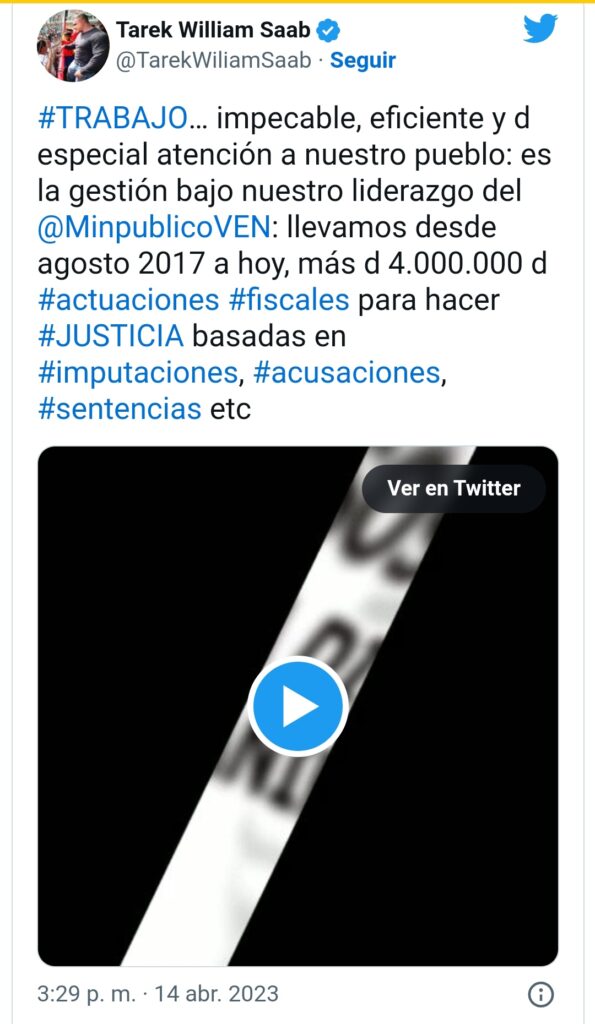595x1024 pixels.
Task: Click the Seguir follow link
Action: click(362, 60)
